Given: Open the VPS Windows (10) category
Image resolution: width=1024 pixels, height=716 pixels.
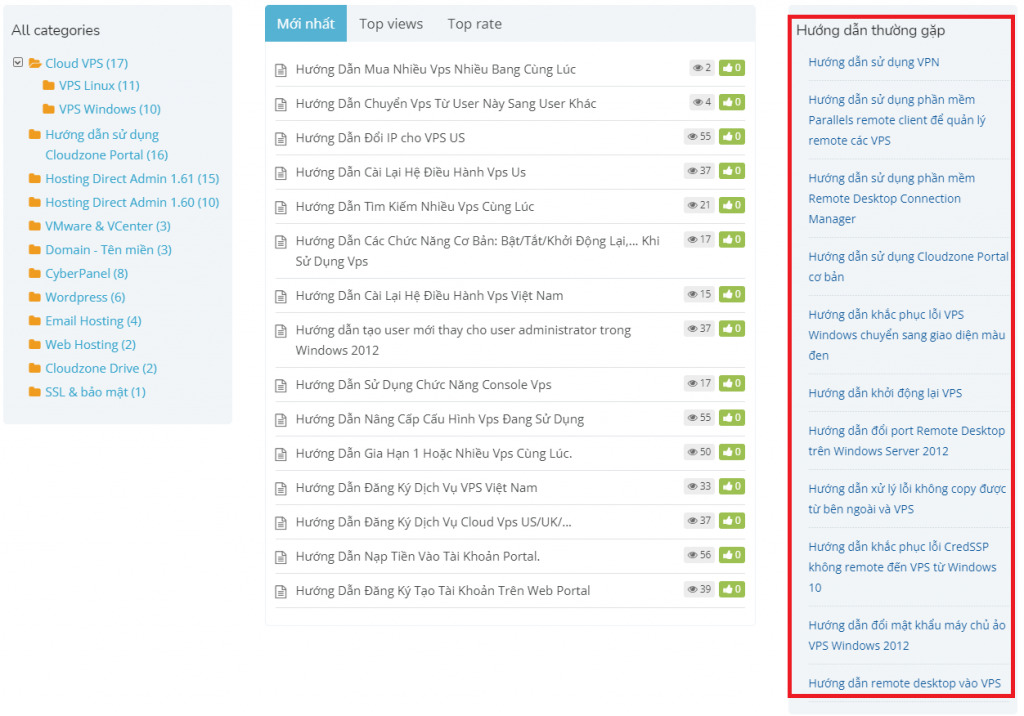Looking at the screenshot, I should [x=109, y=109].
